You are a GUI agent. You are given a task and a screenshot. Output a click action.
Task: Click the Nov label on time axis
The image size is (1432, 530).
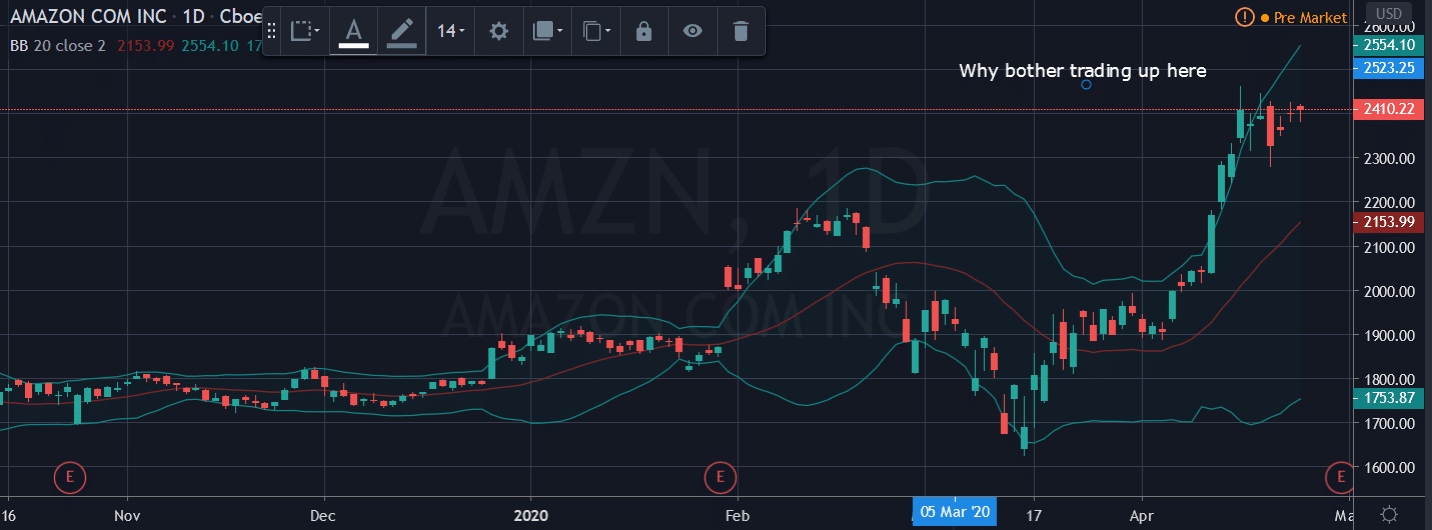127,517
